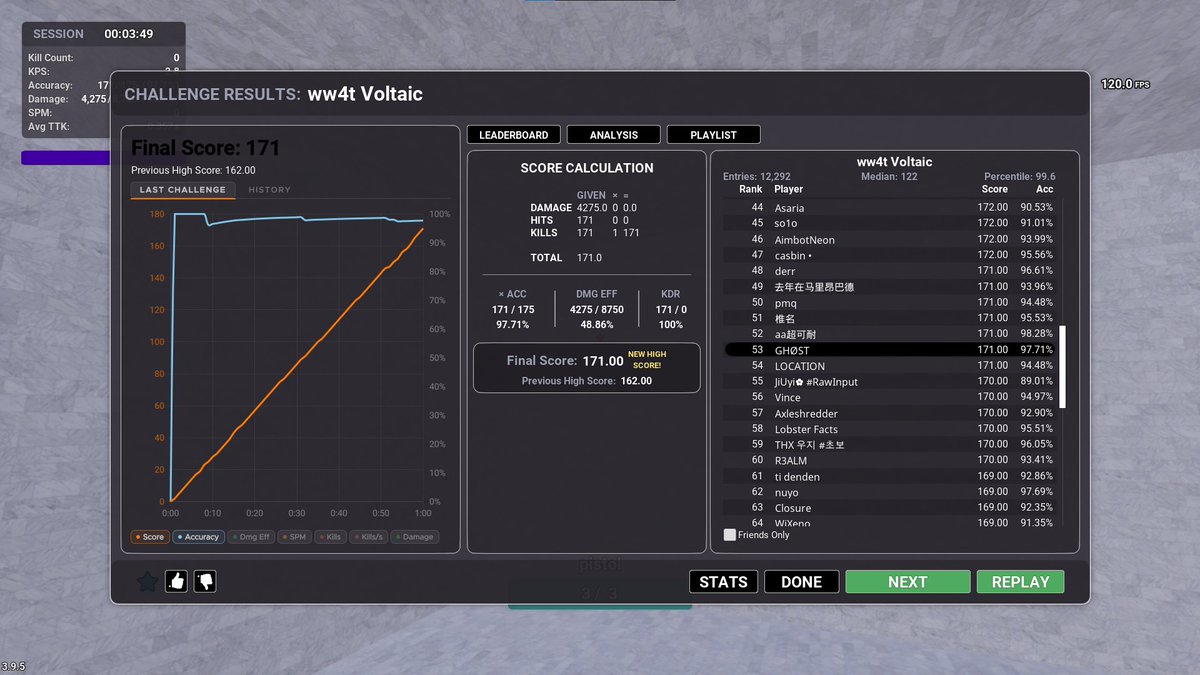Select leaderboard row for pmq
Image resolution: width=1200 pixels, height=675 pixels.
click(x=890, y=302)
